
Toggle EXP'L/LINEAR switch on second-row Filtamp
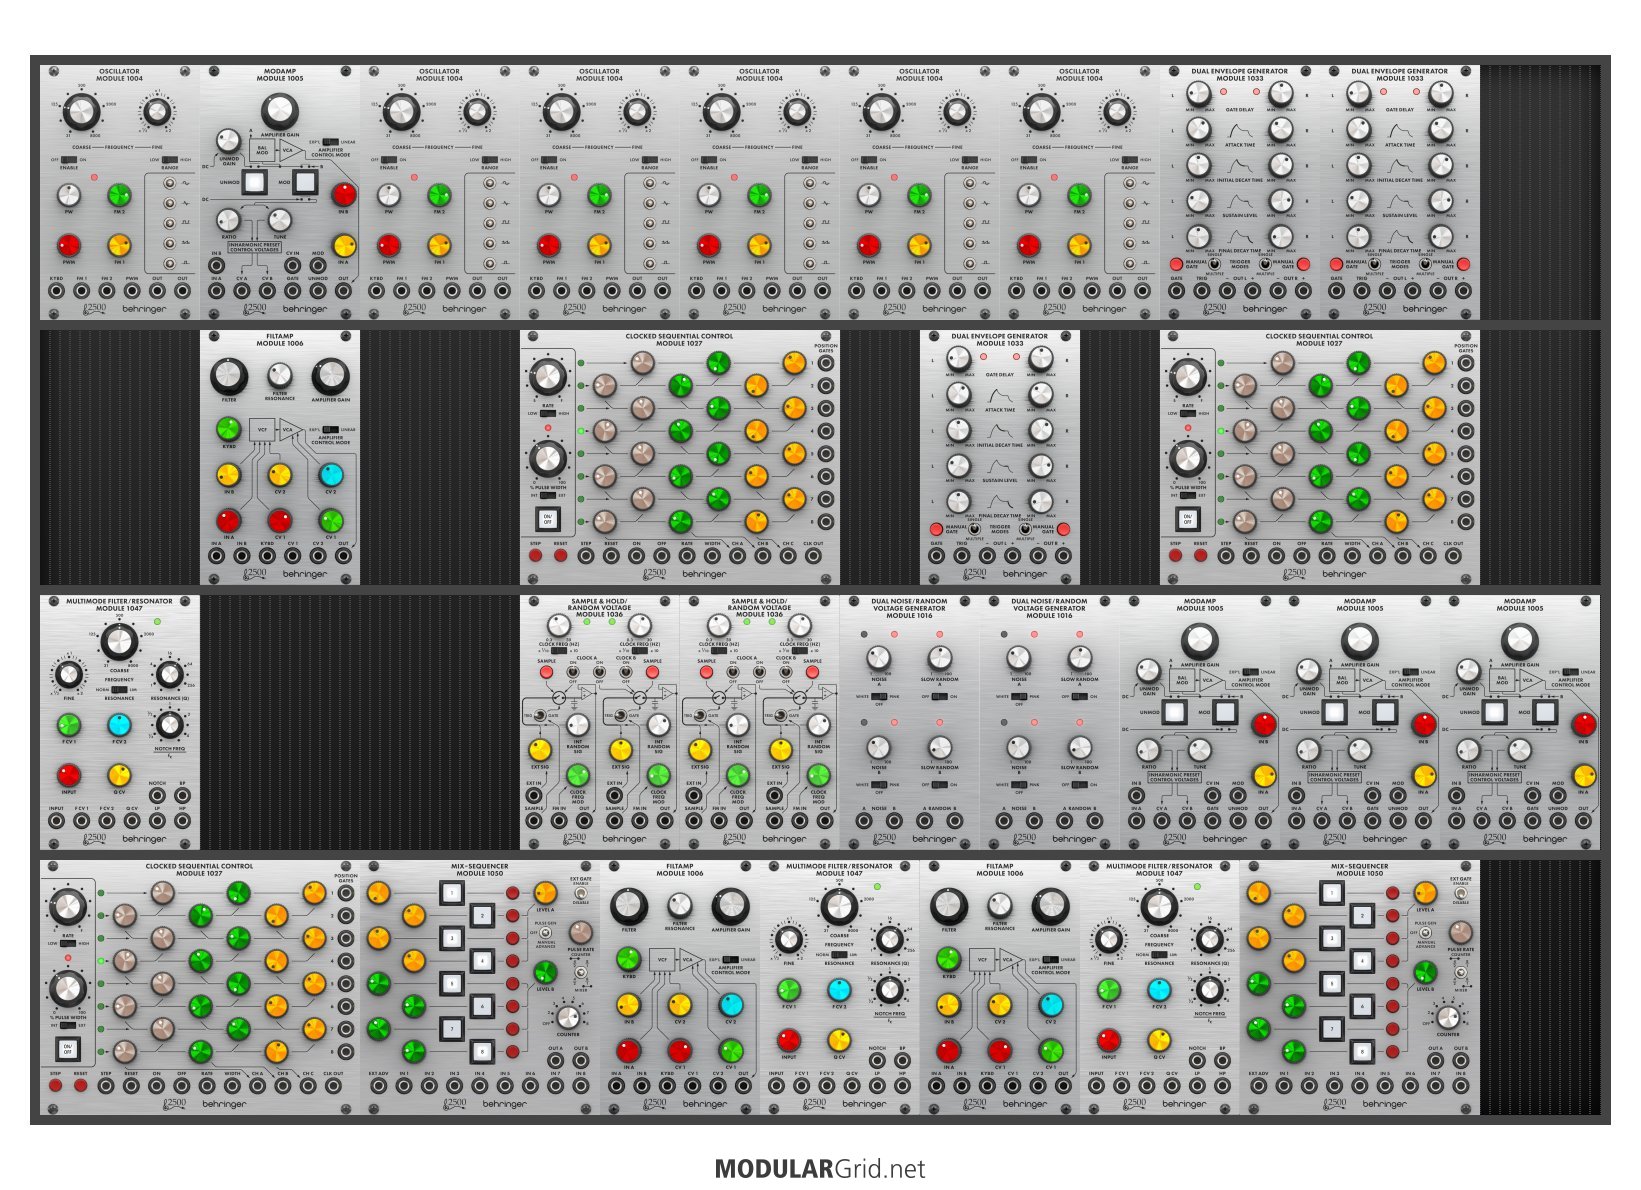(331, 430)
